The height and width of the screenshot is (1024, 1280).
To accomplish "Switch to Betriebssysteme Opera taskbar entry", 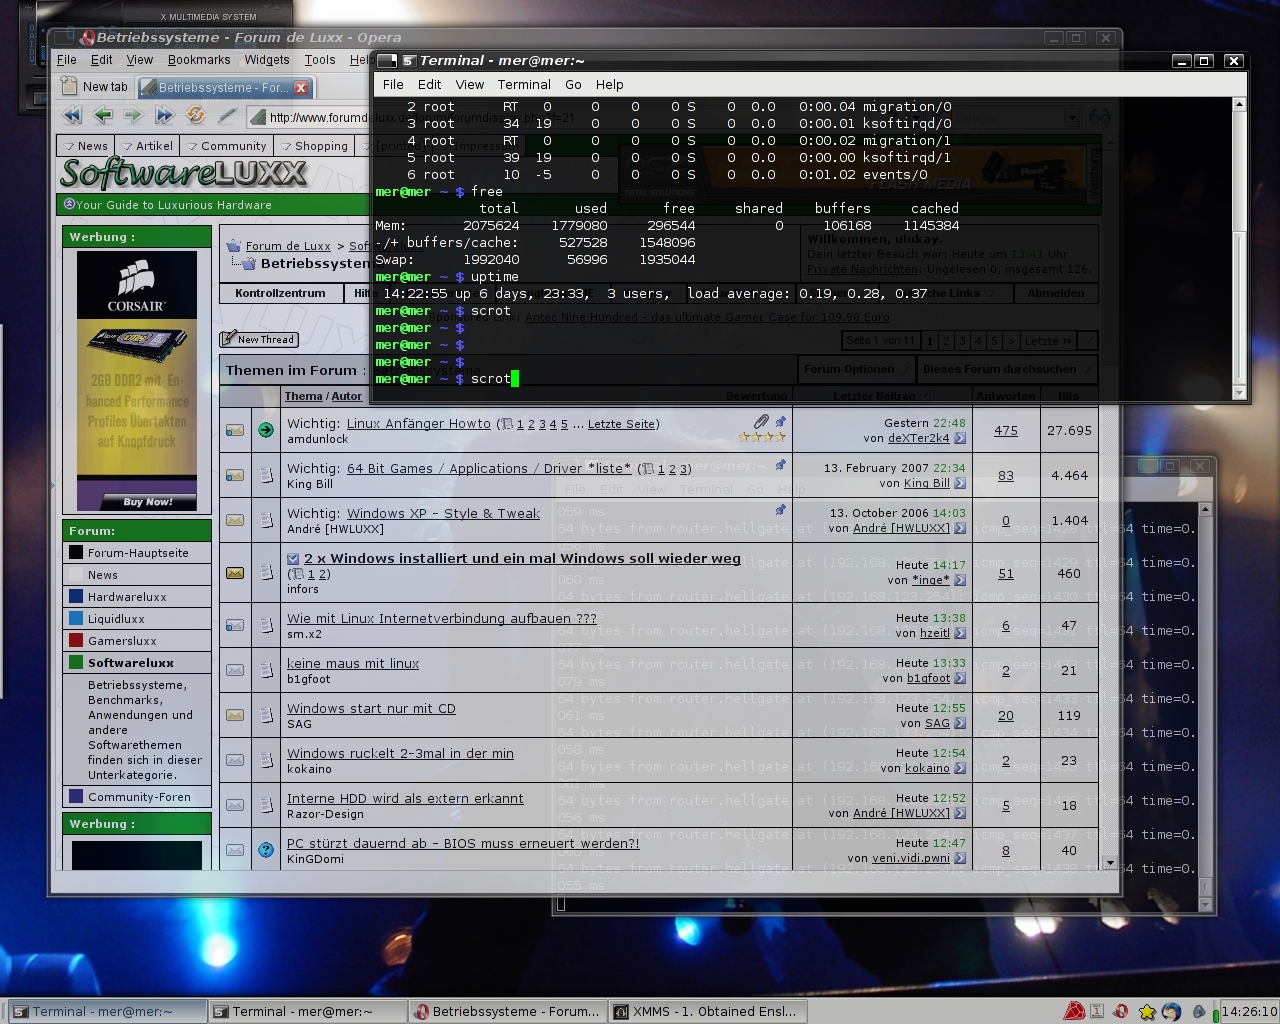I will click(x=508, y=1011).
